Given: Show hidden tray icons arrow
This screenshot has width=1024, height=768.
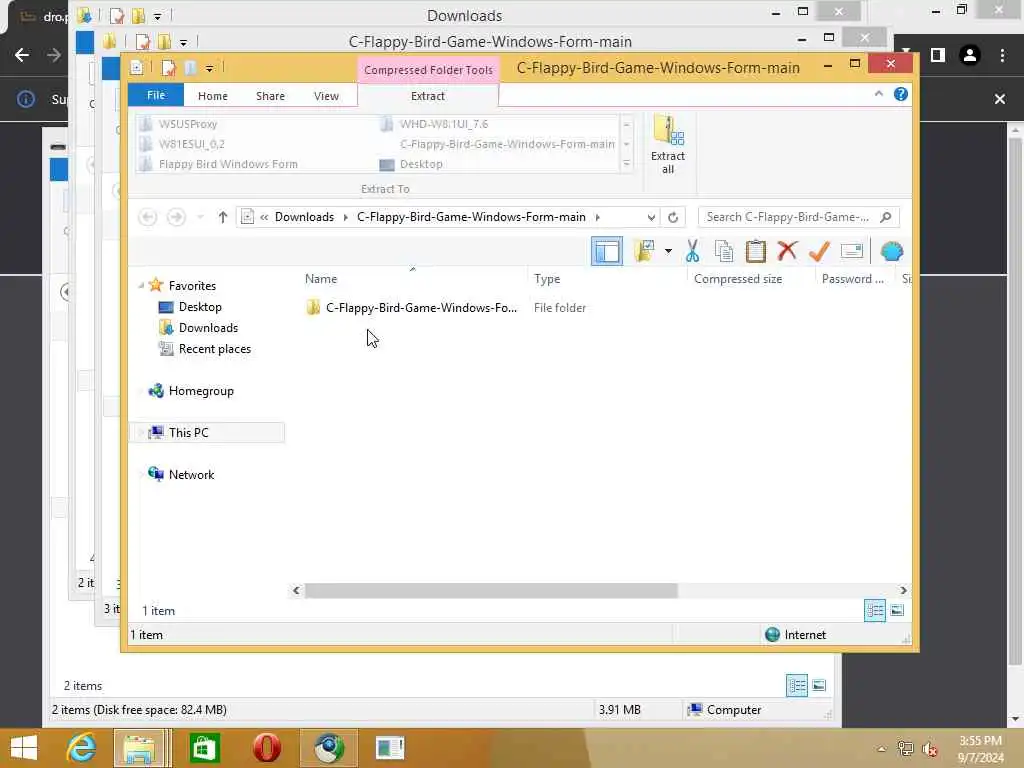Looking at the screenshot, I should 882,749.
